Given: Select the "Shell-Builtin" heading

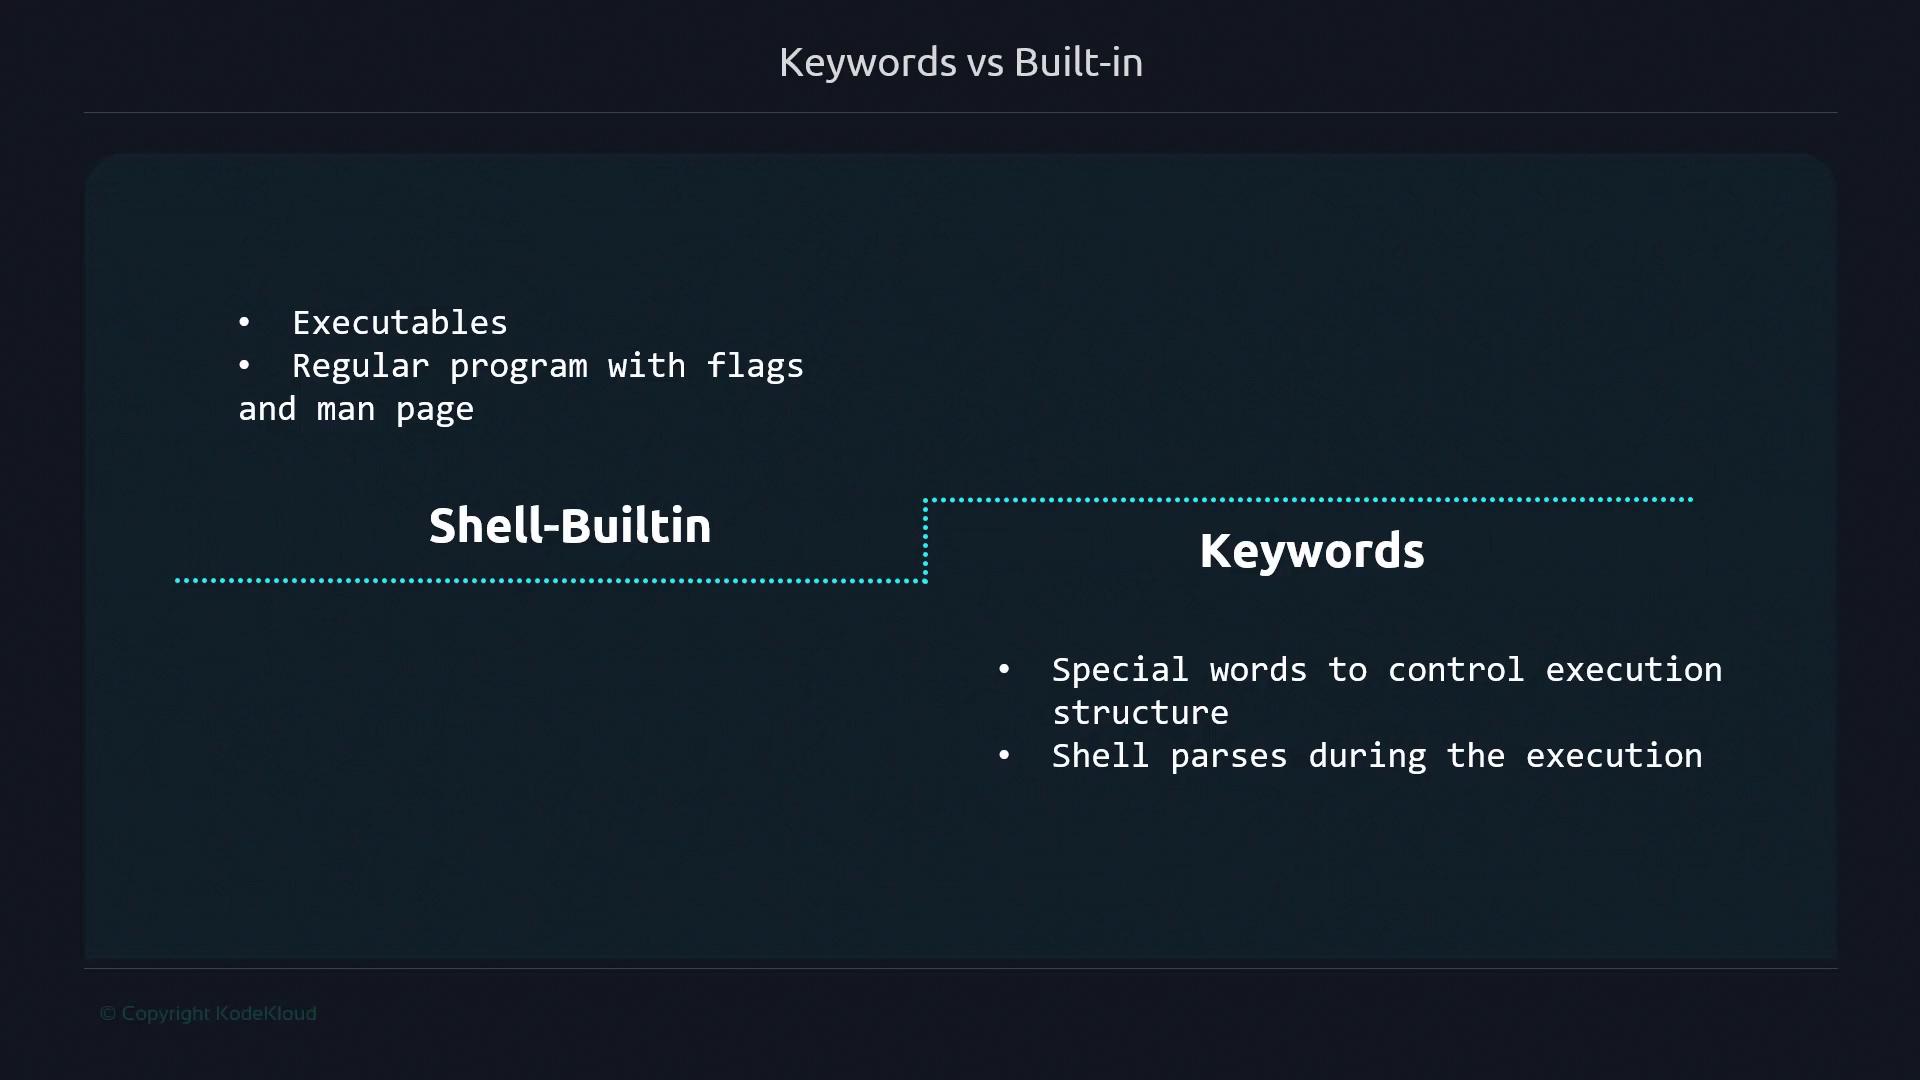Looking at the screenshot, I should 570,526.
